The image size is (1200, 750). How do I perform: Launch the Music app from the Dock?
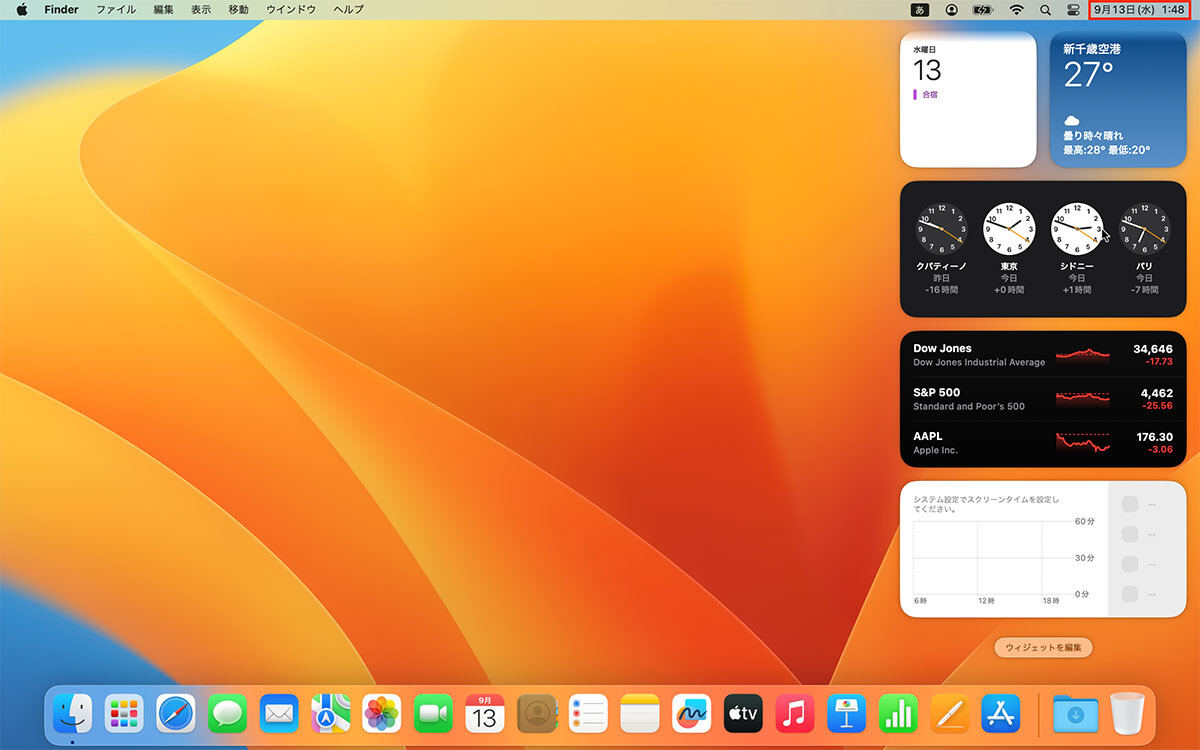(795, 714)
